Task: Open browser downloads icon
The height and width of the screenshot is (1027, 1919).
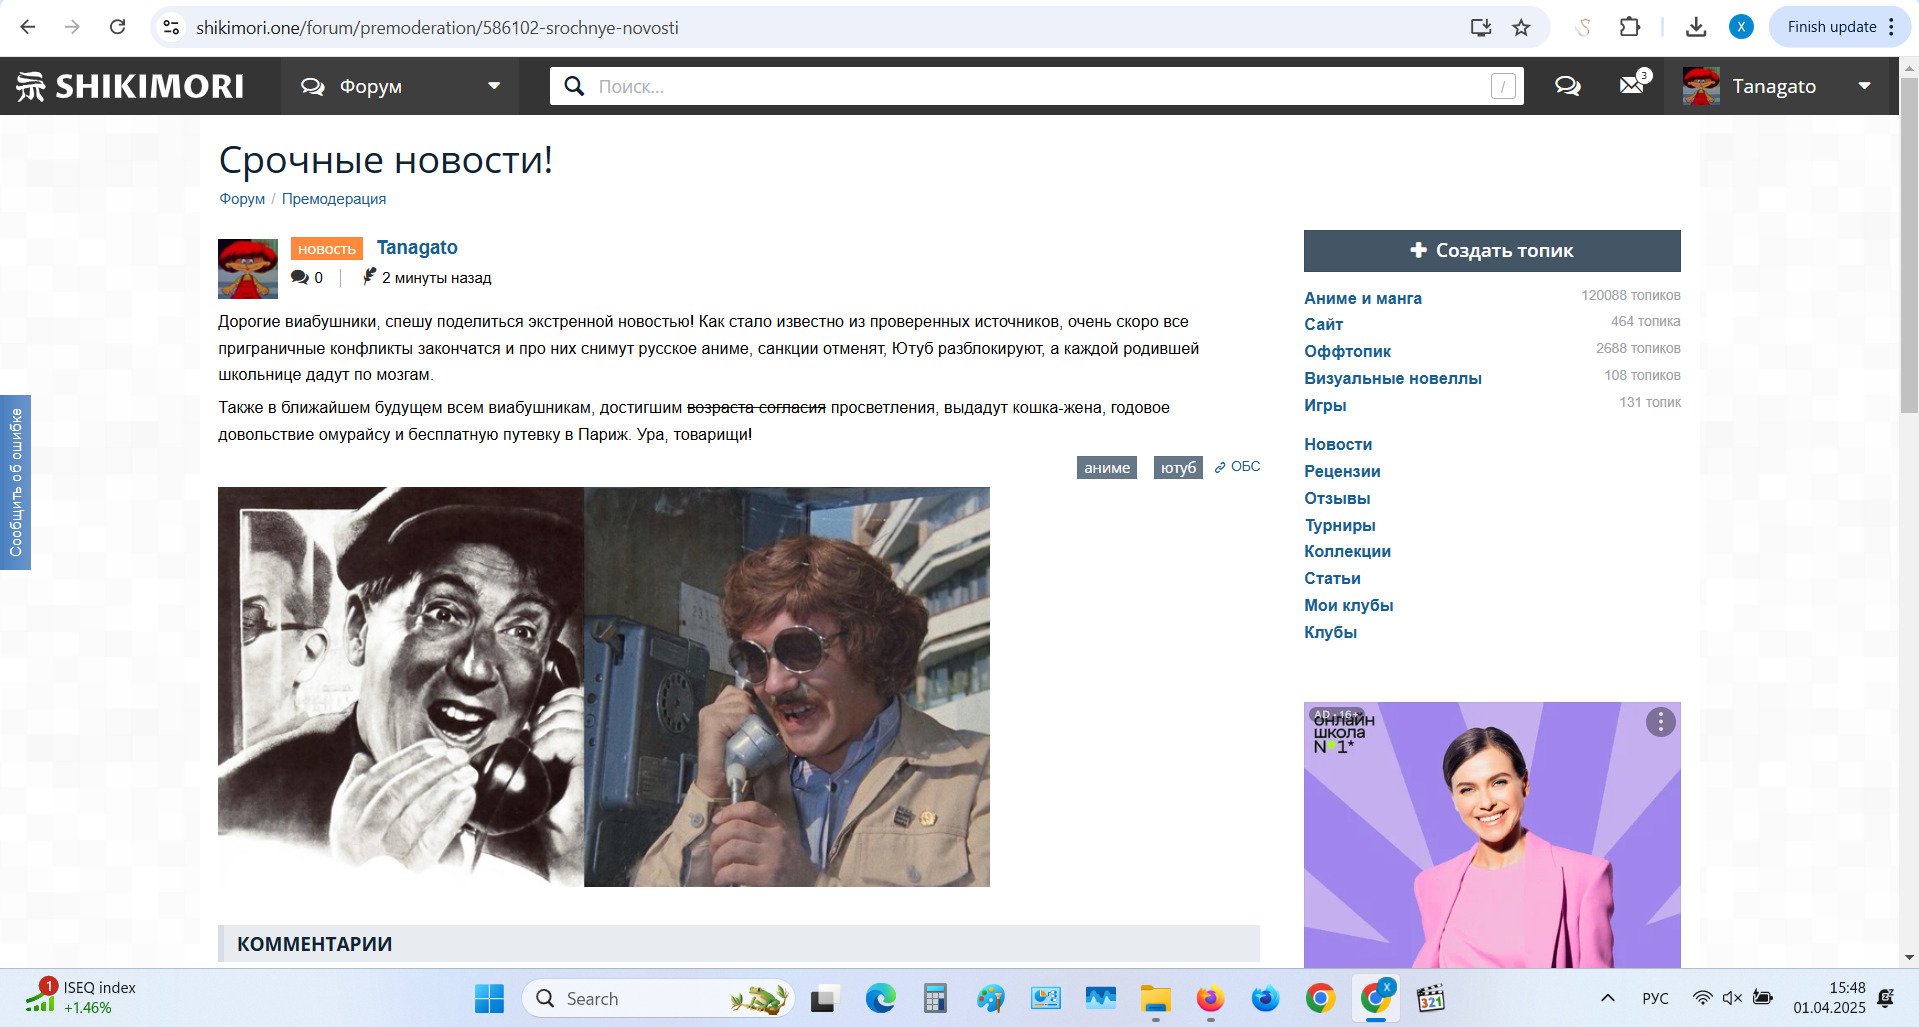Action: coord(1695,28)
